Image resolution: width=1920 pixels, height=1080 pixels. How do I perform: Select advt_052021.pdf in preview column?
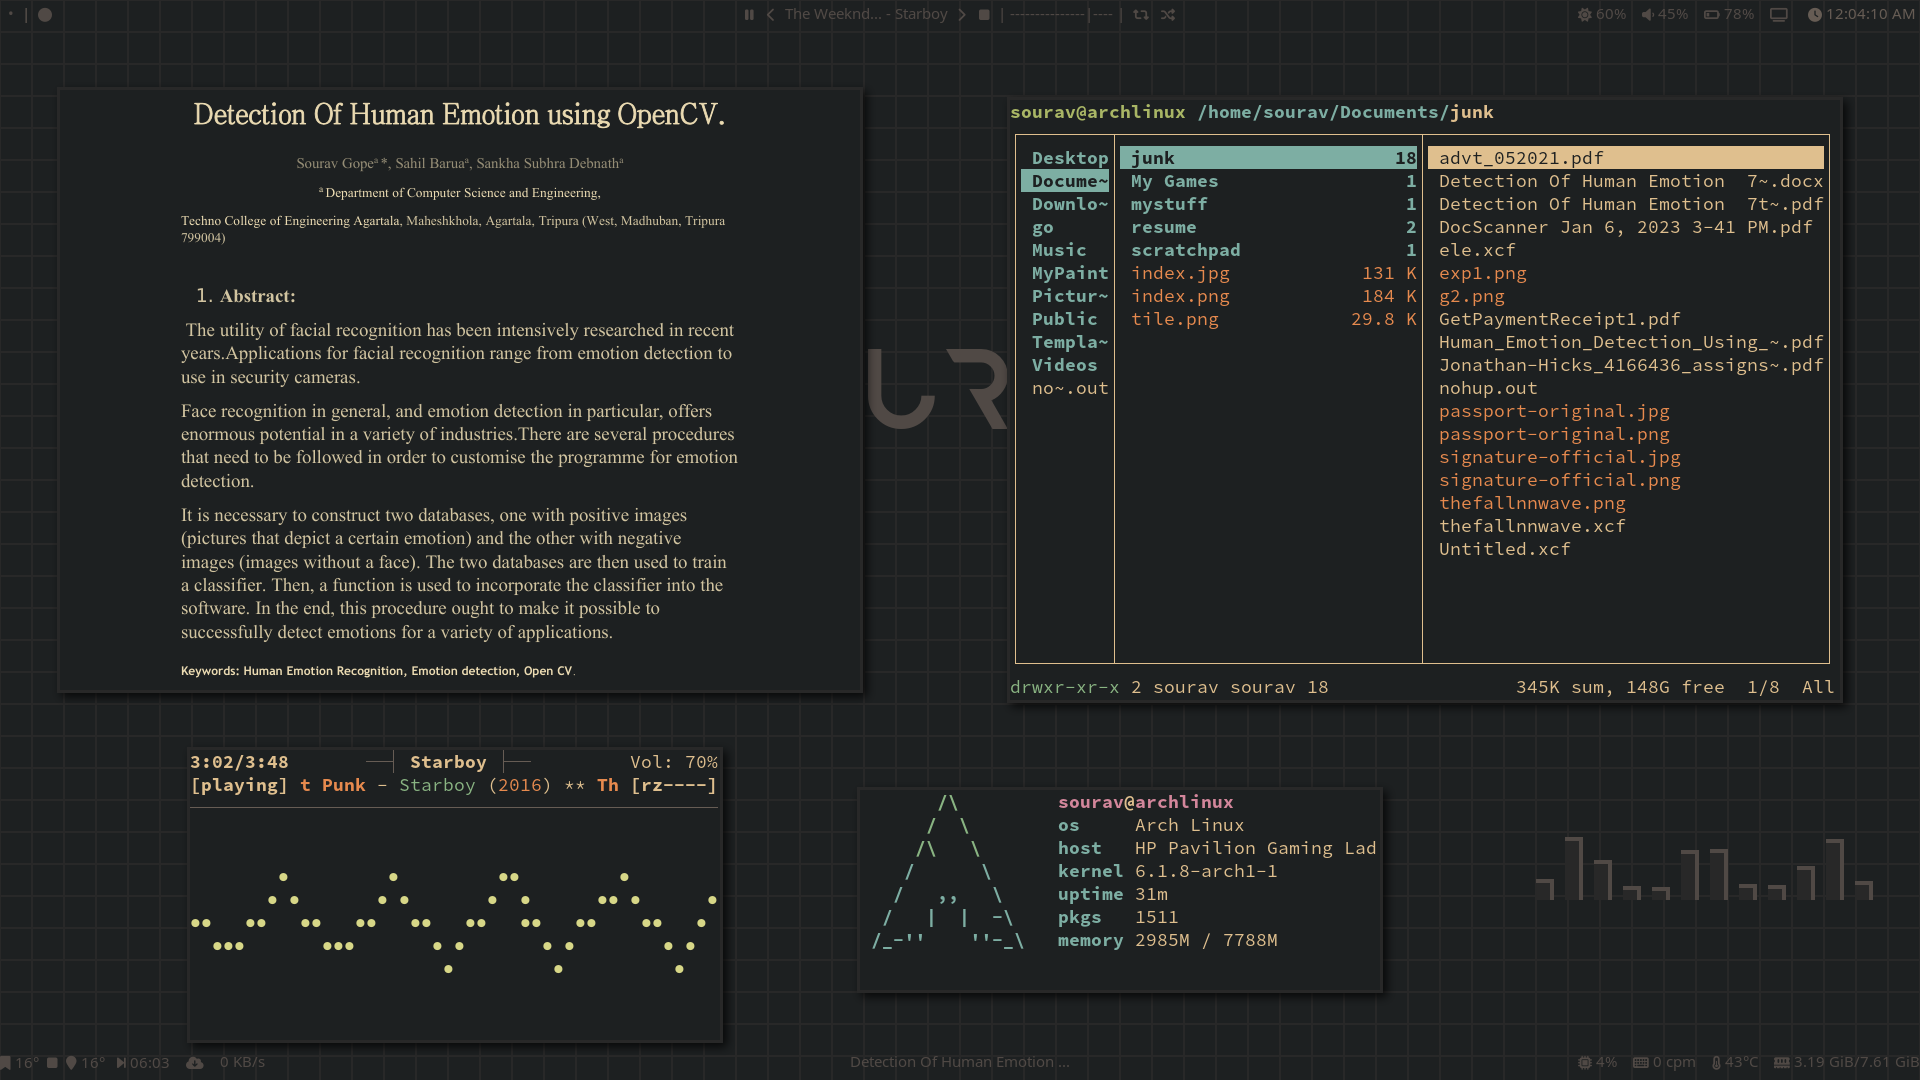[1520, 158]
